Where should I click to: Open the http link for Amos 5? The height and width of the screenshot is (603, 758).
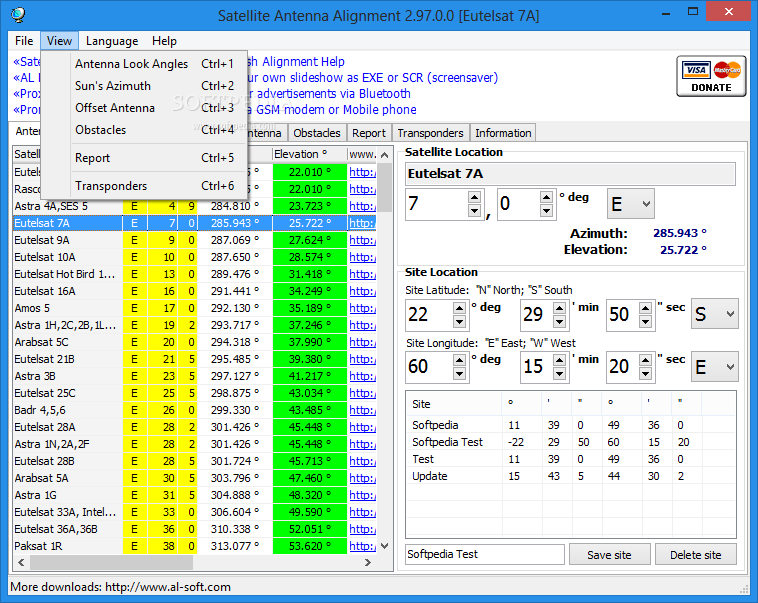[362, 308]
